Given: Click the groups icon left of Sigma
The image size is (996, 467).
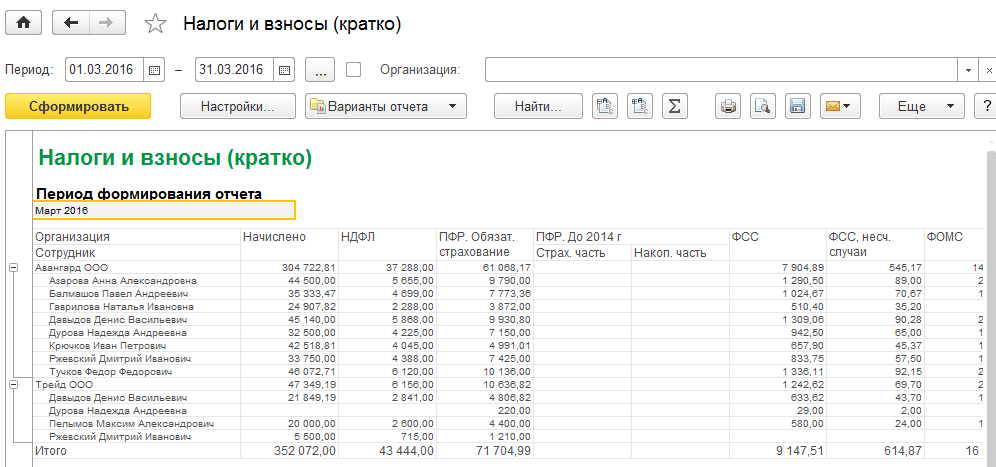Looking at the screenshot, I should tap(640, 106).
